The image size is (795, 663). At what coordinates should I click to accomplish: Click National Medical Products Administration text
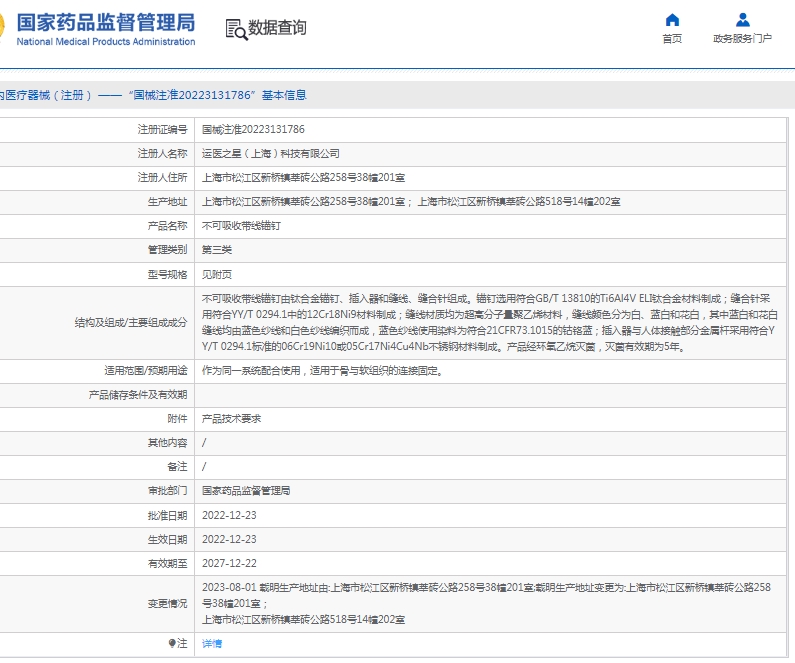click(x=106, y=42)
